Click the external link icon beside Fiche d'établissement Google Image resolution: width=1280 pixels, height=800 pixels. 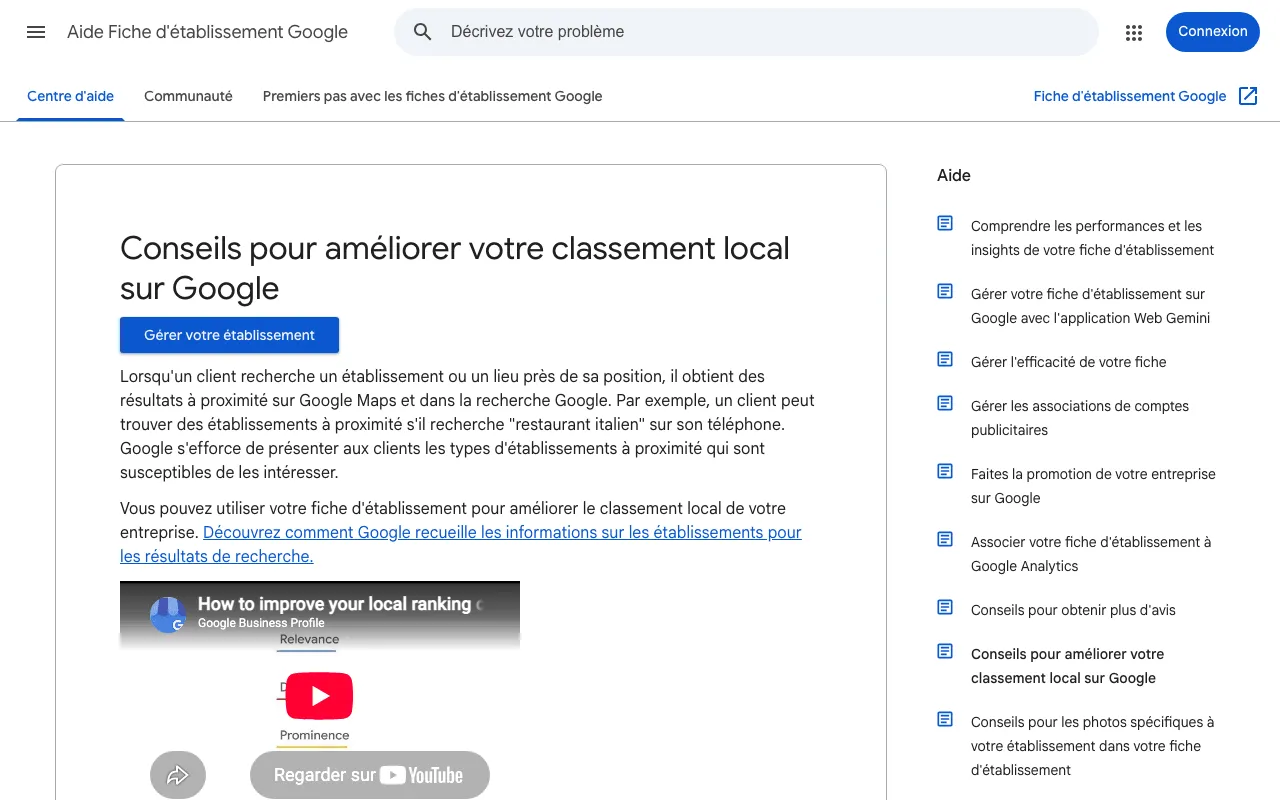[1248, 96]
